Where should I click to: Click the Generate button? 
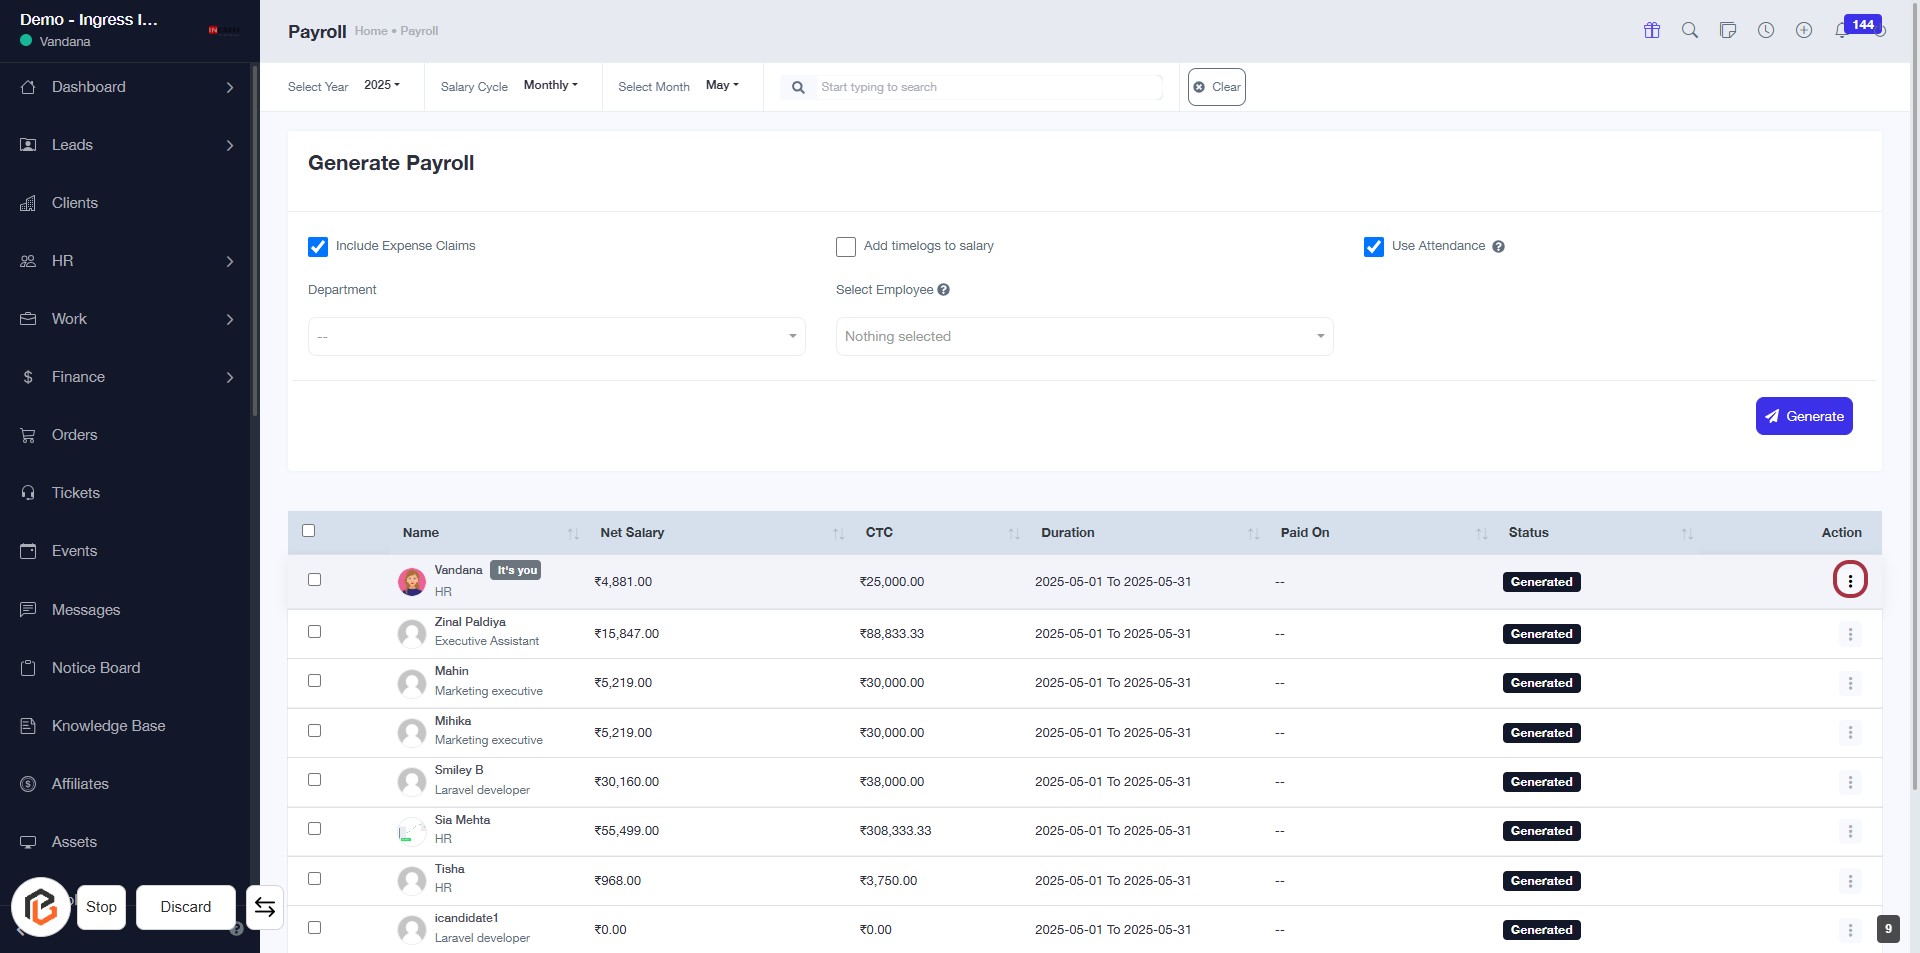(x=1803, y=416)
